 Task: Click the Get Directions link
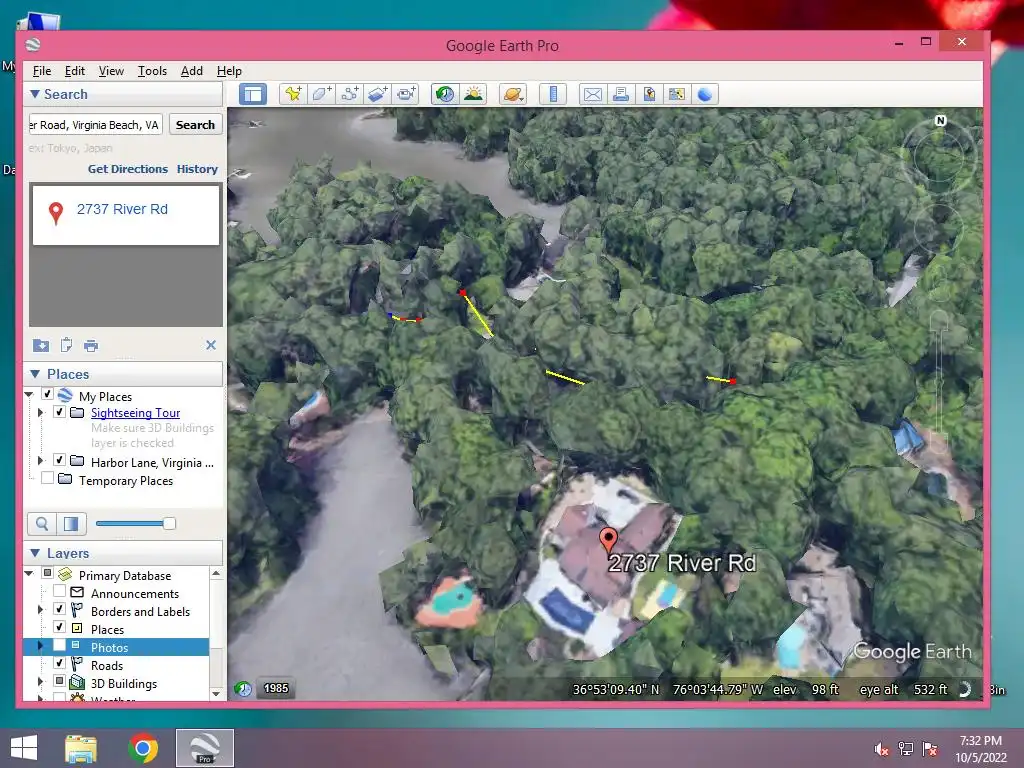tap(128, 169)
